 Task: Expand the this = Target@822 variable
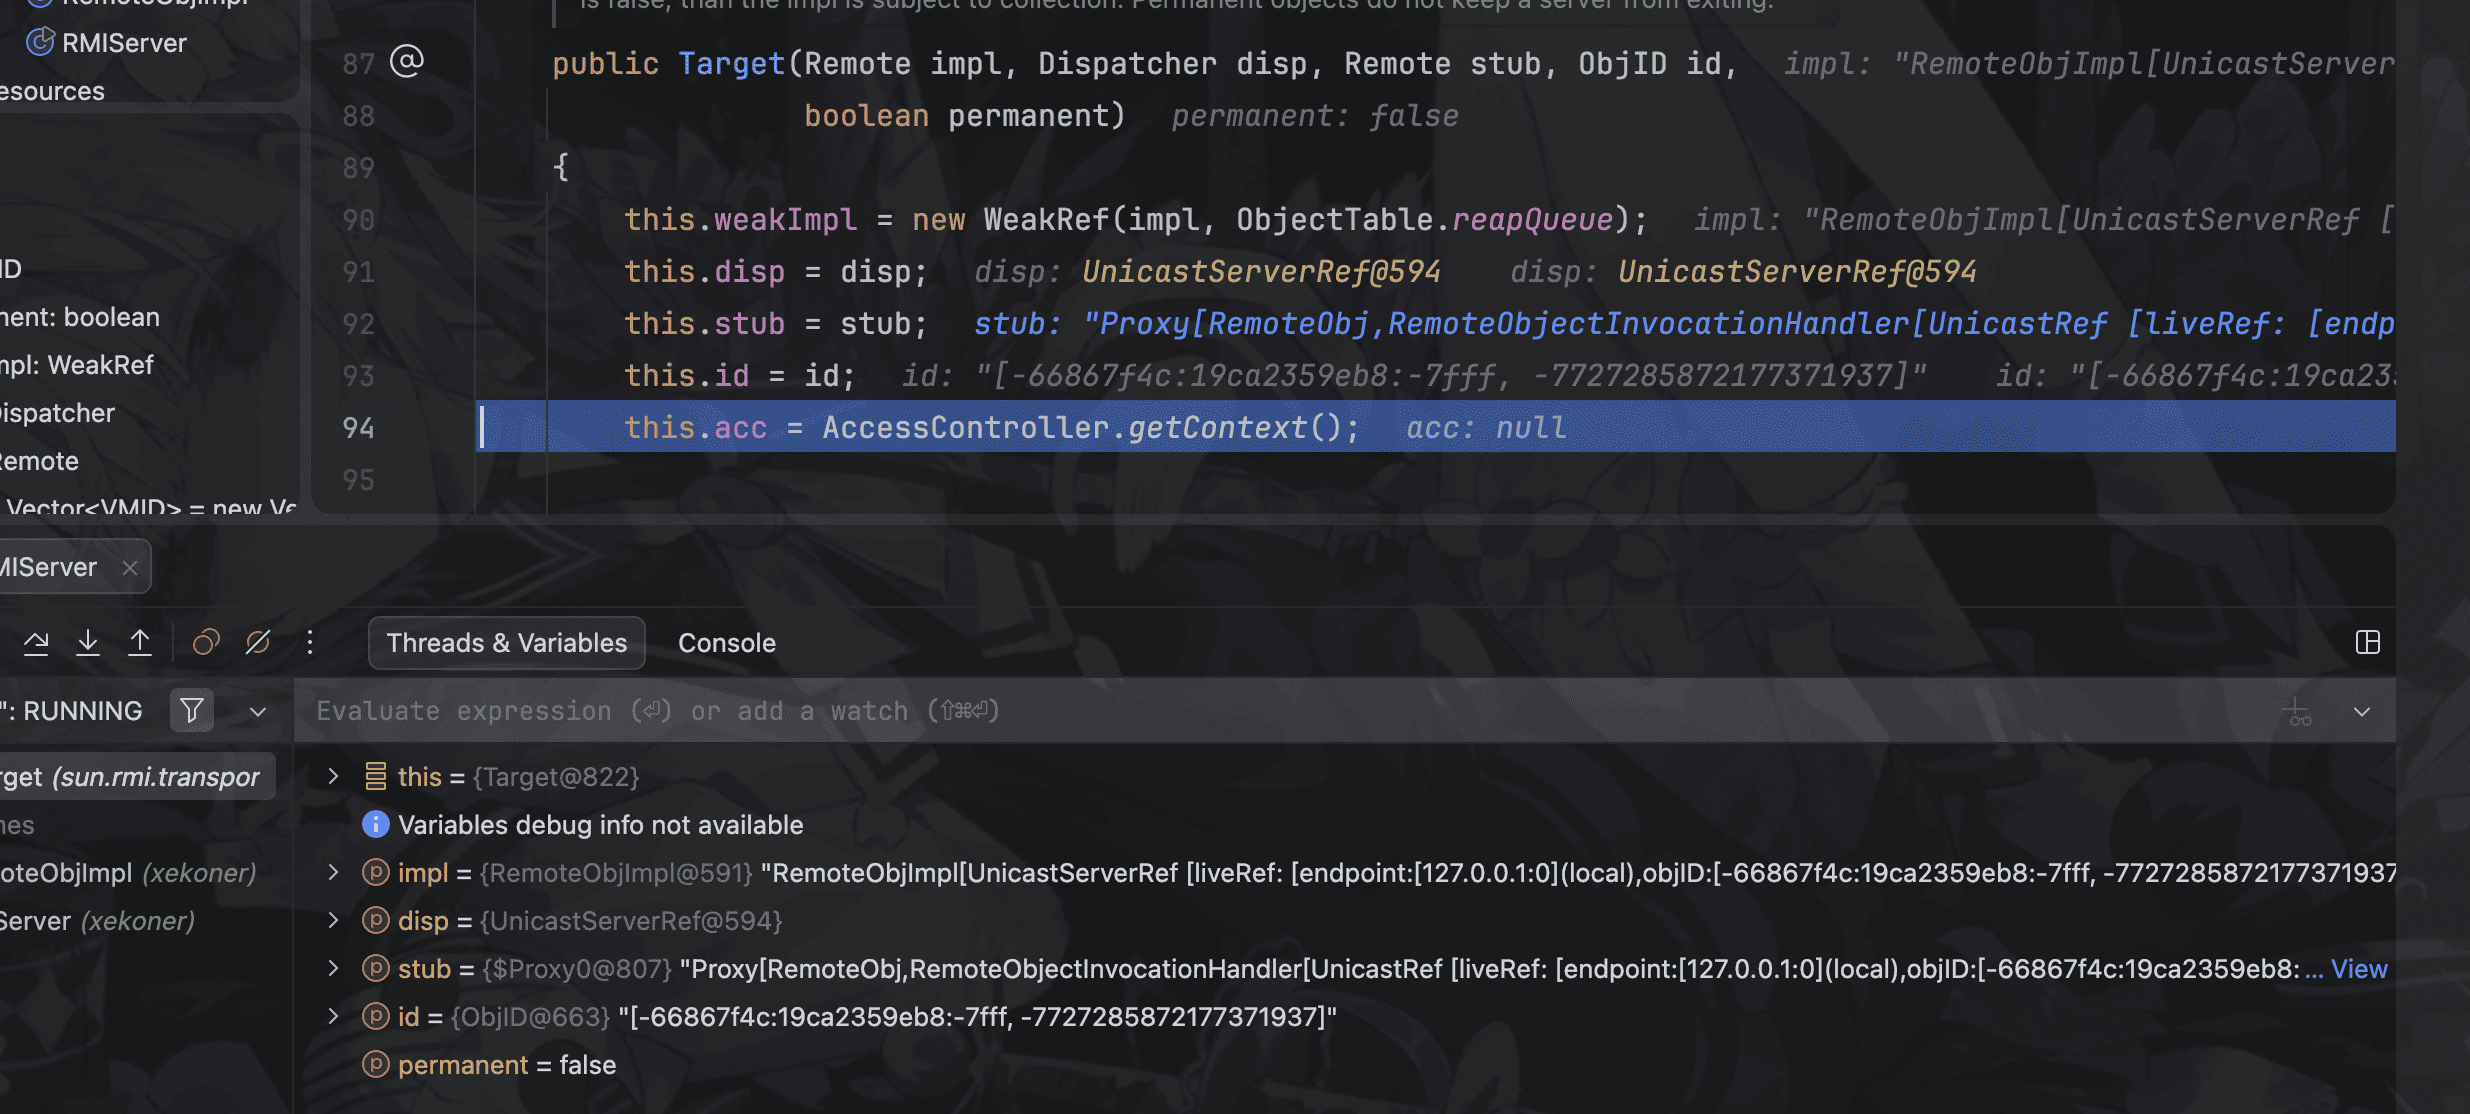pos(332,776)
